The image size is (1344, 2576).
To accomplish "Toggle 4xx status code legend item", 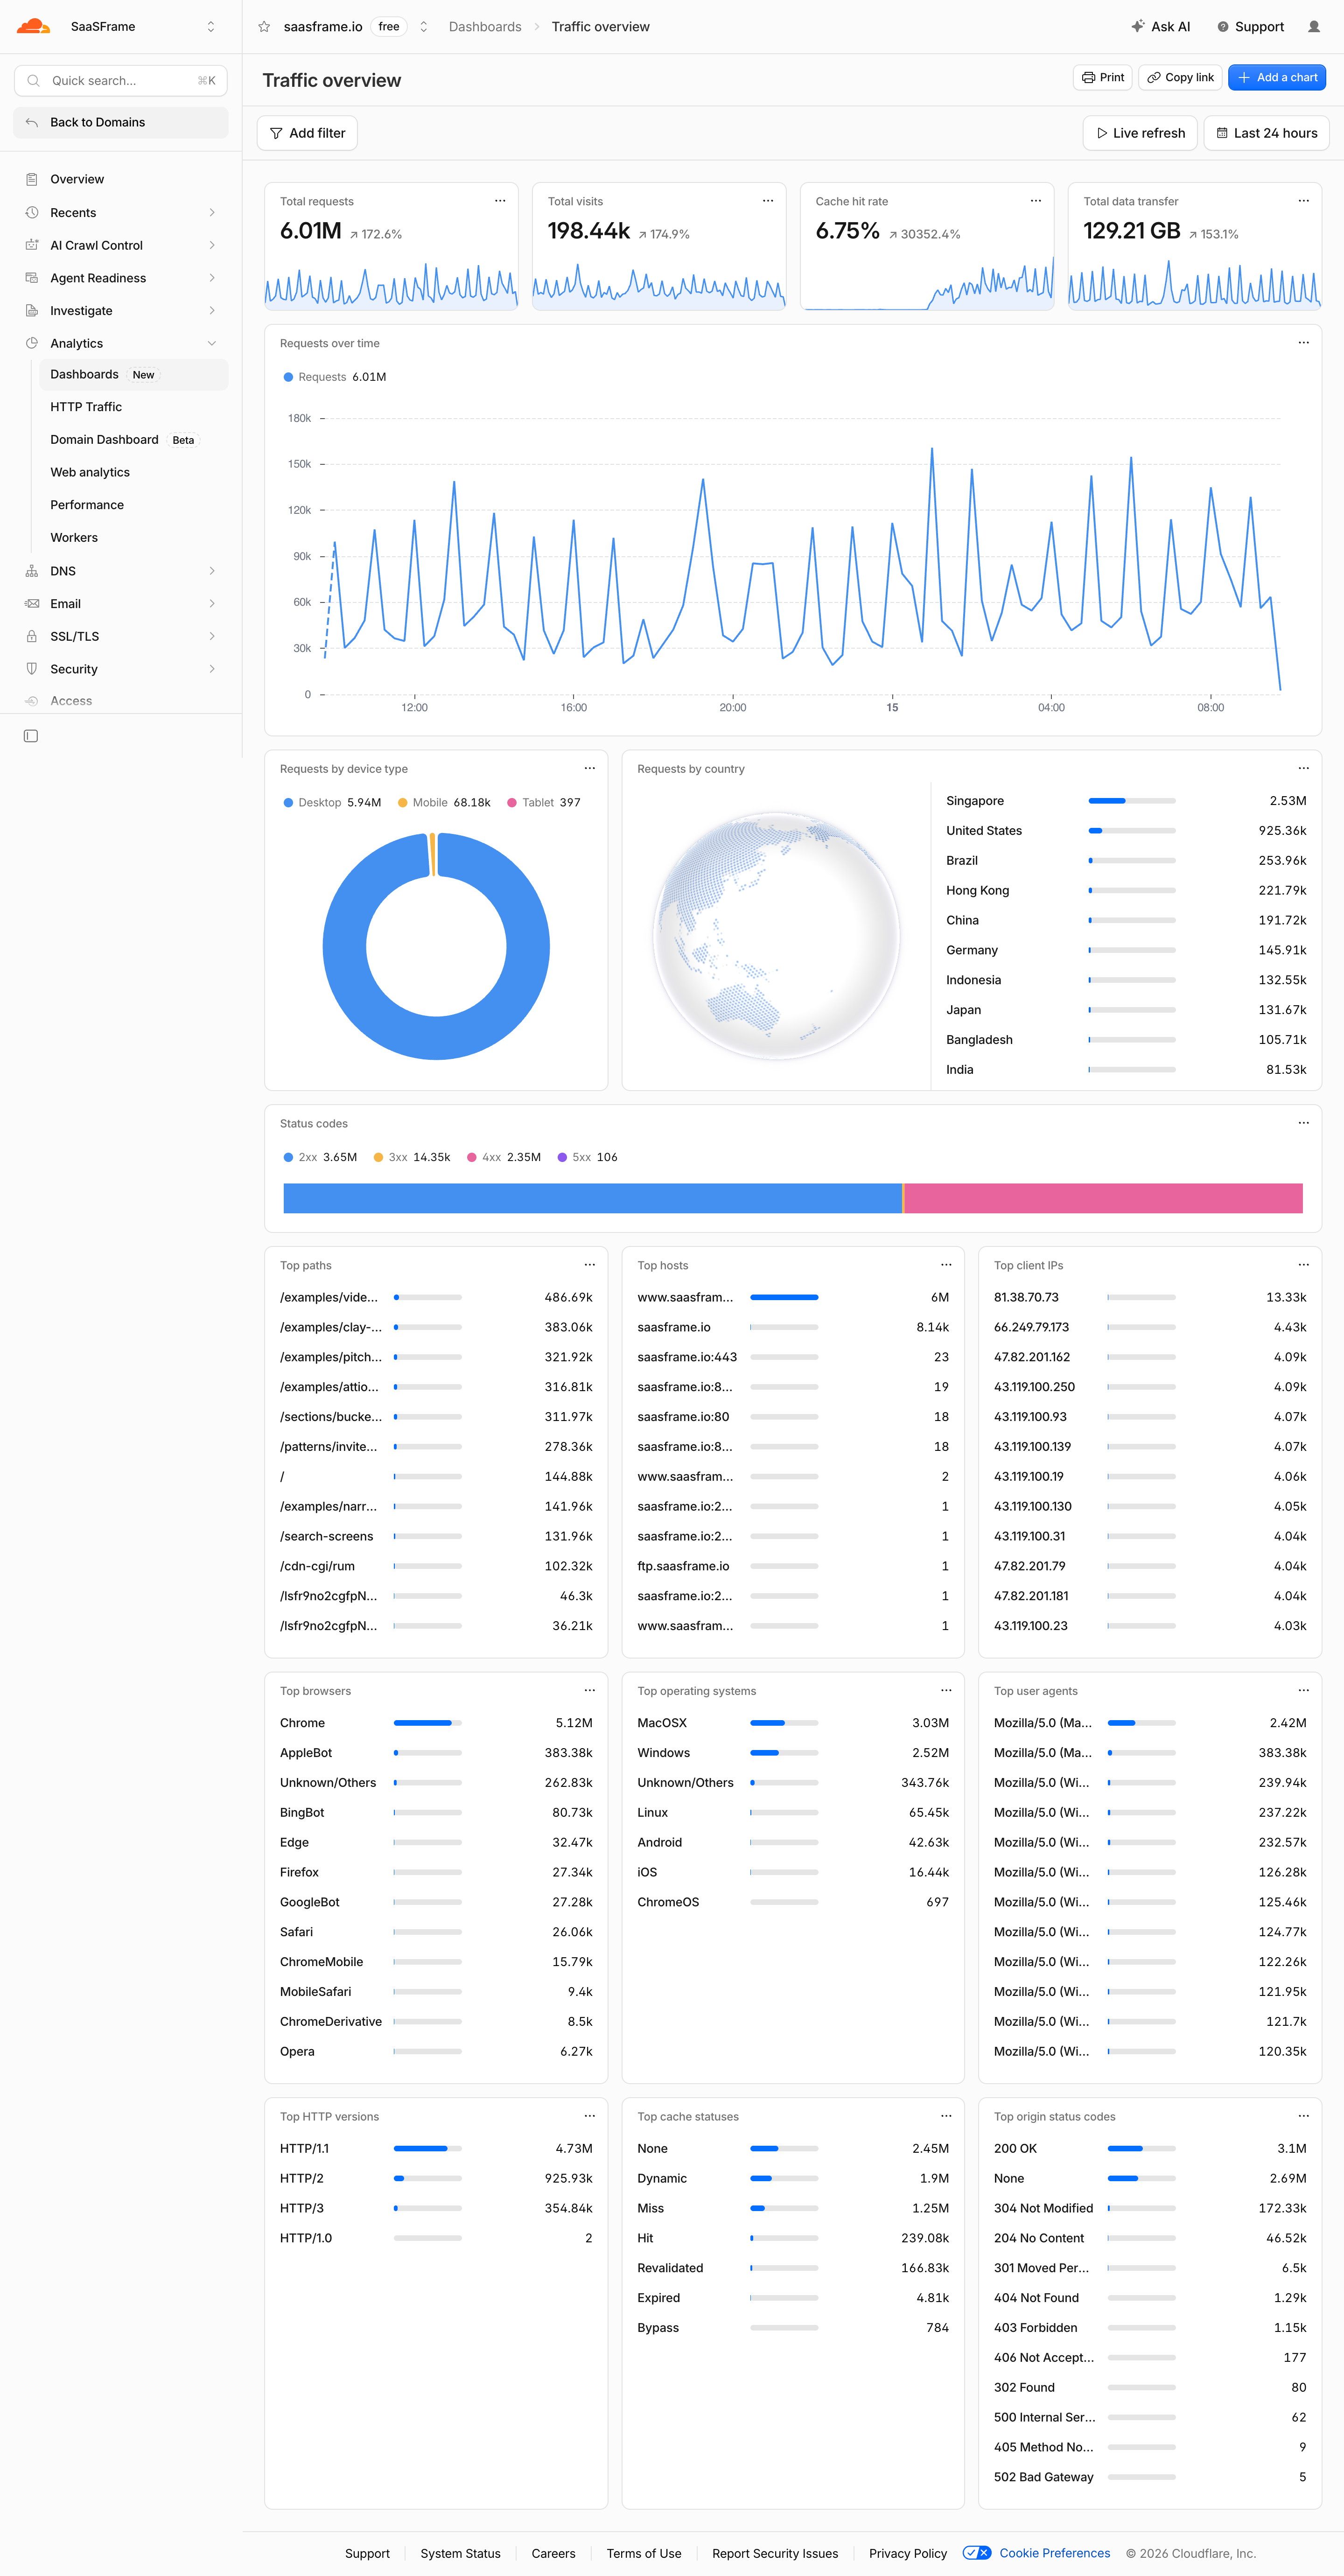I will 504,1157.
